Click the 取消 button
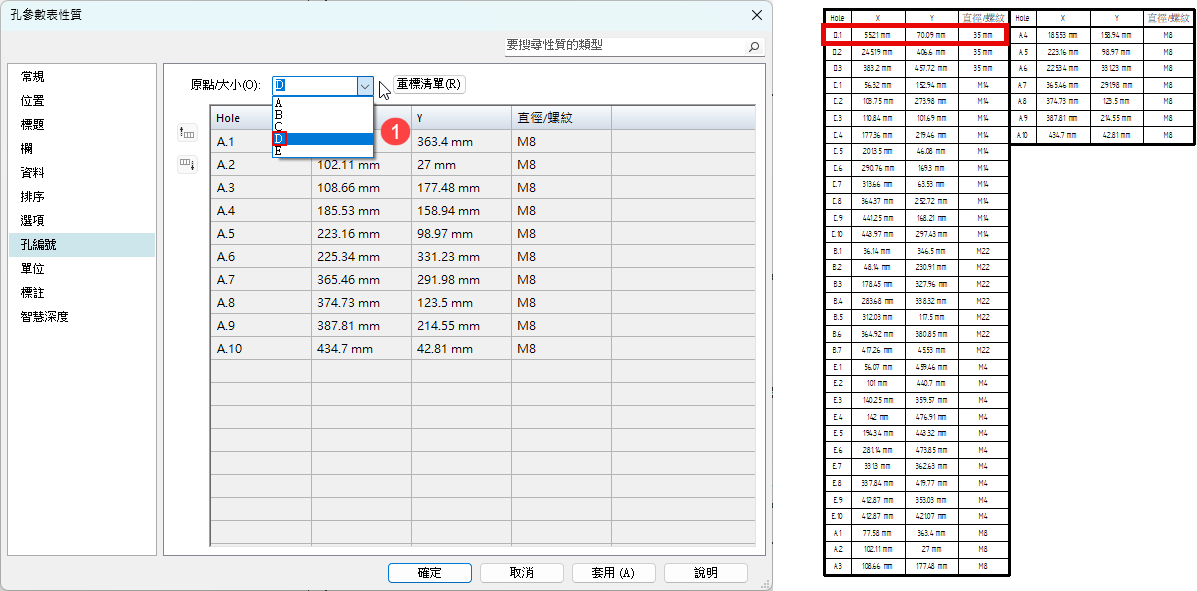Screen dimensions: 1197x591 [521, 573]
